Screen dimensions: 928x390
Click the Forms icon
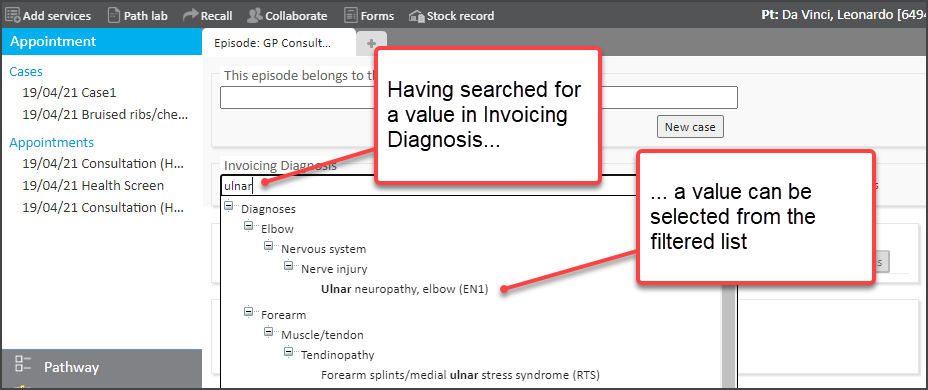pyautogui.click(x=351, y=15)
